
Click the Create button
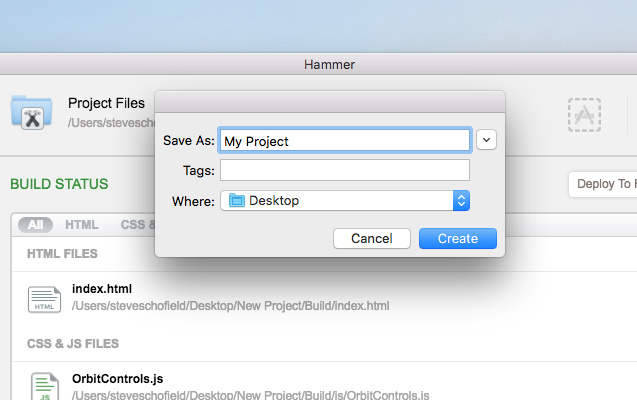coord(458,238)
